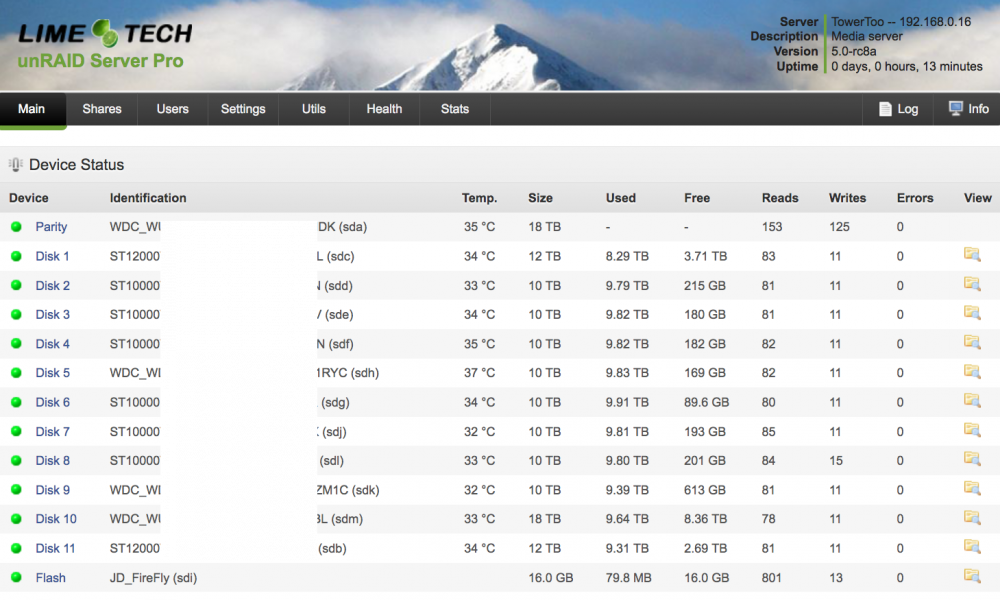Open the view folder icon for Disk 5

(972, 372)
